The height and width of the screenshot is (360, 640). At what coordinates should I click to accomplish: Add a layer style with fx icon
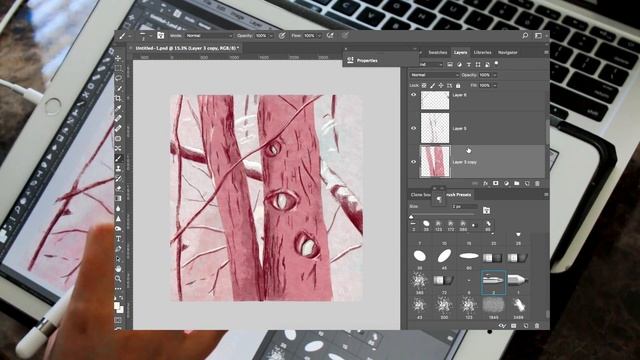[x=485, y=184]
